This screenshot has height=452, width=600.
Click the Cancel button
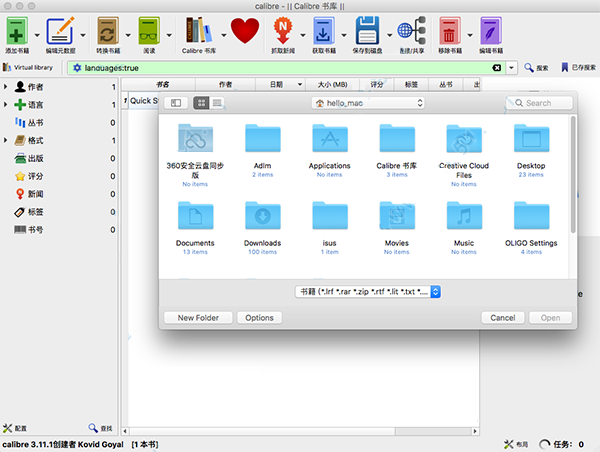[x=503, y=318]
